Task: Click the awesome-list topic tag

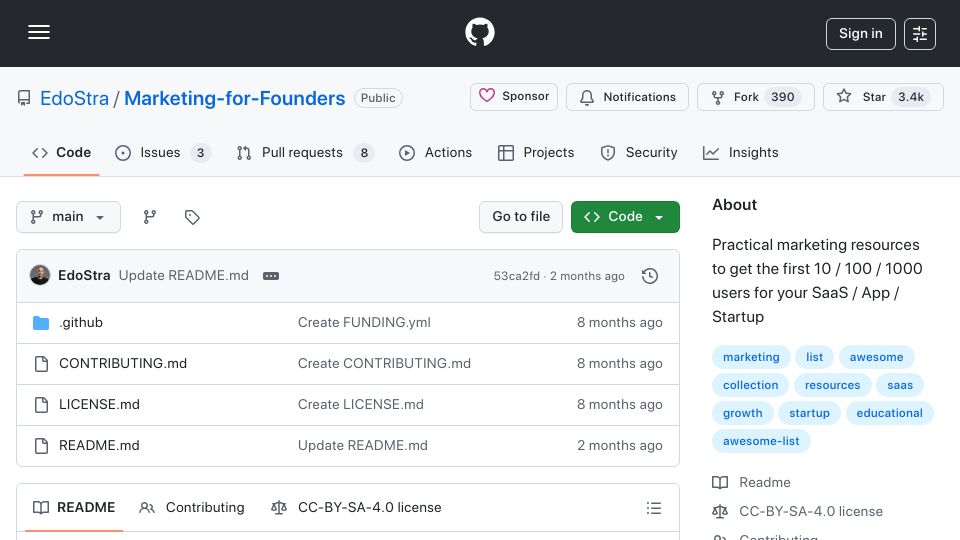Action: (x=761, y=441)
